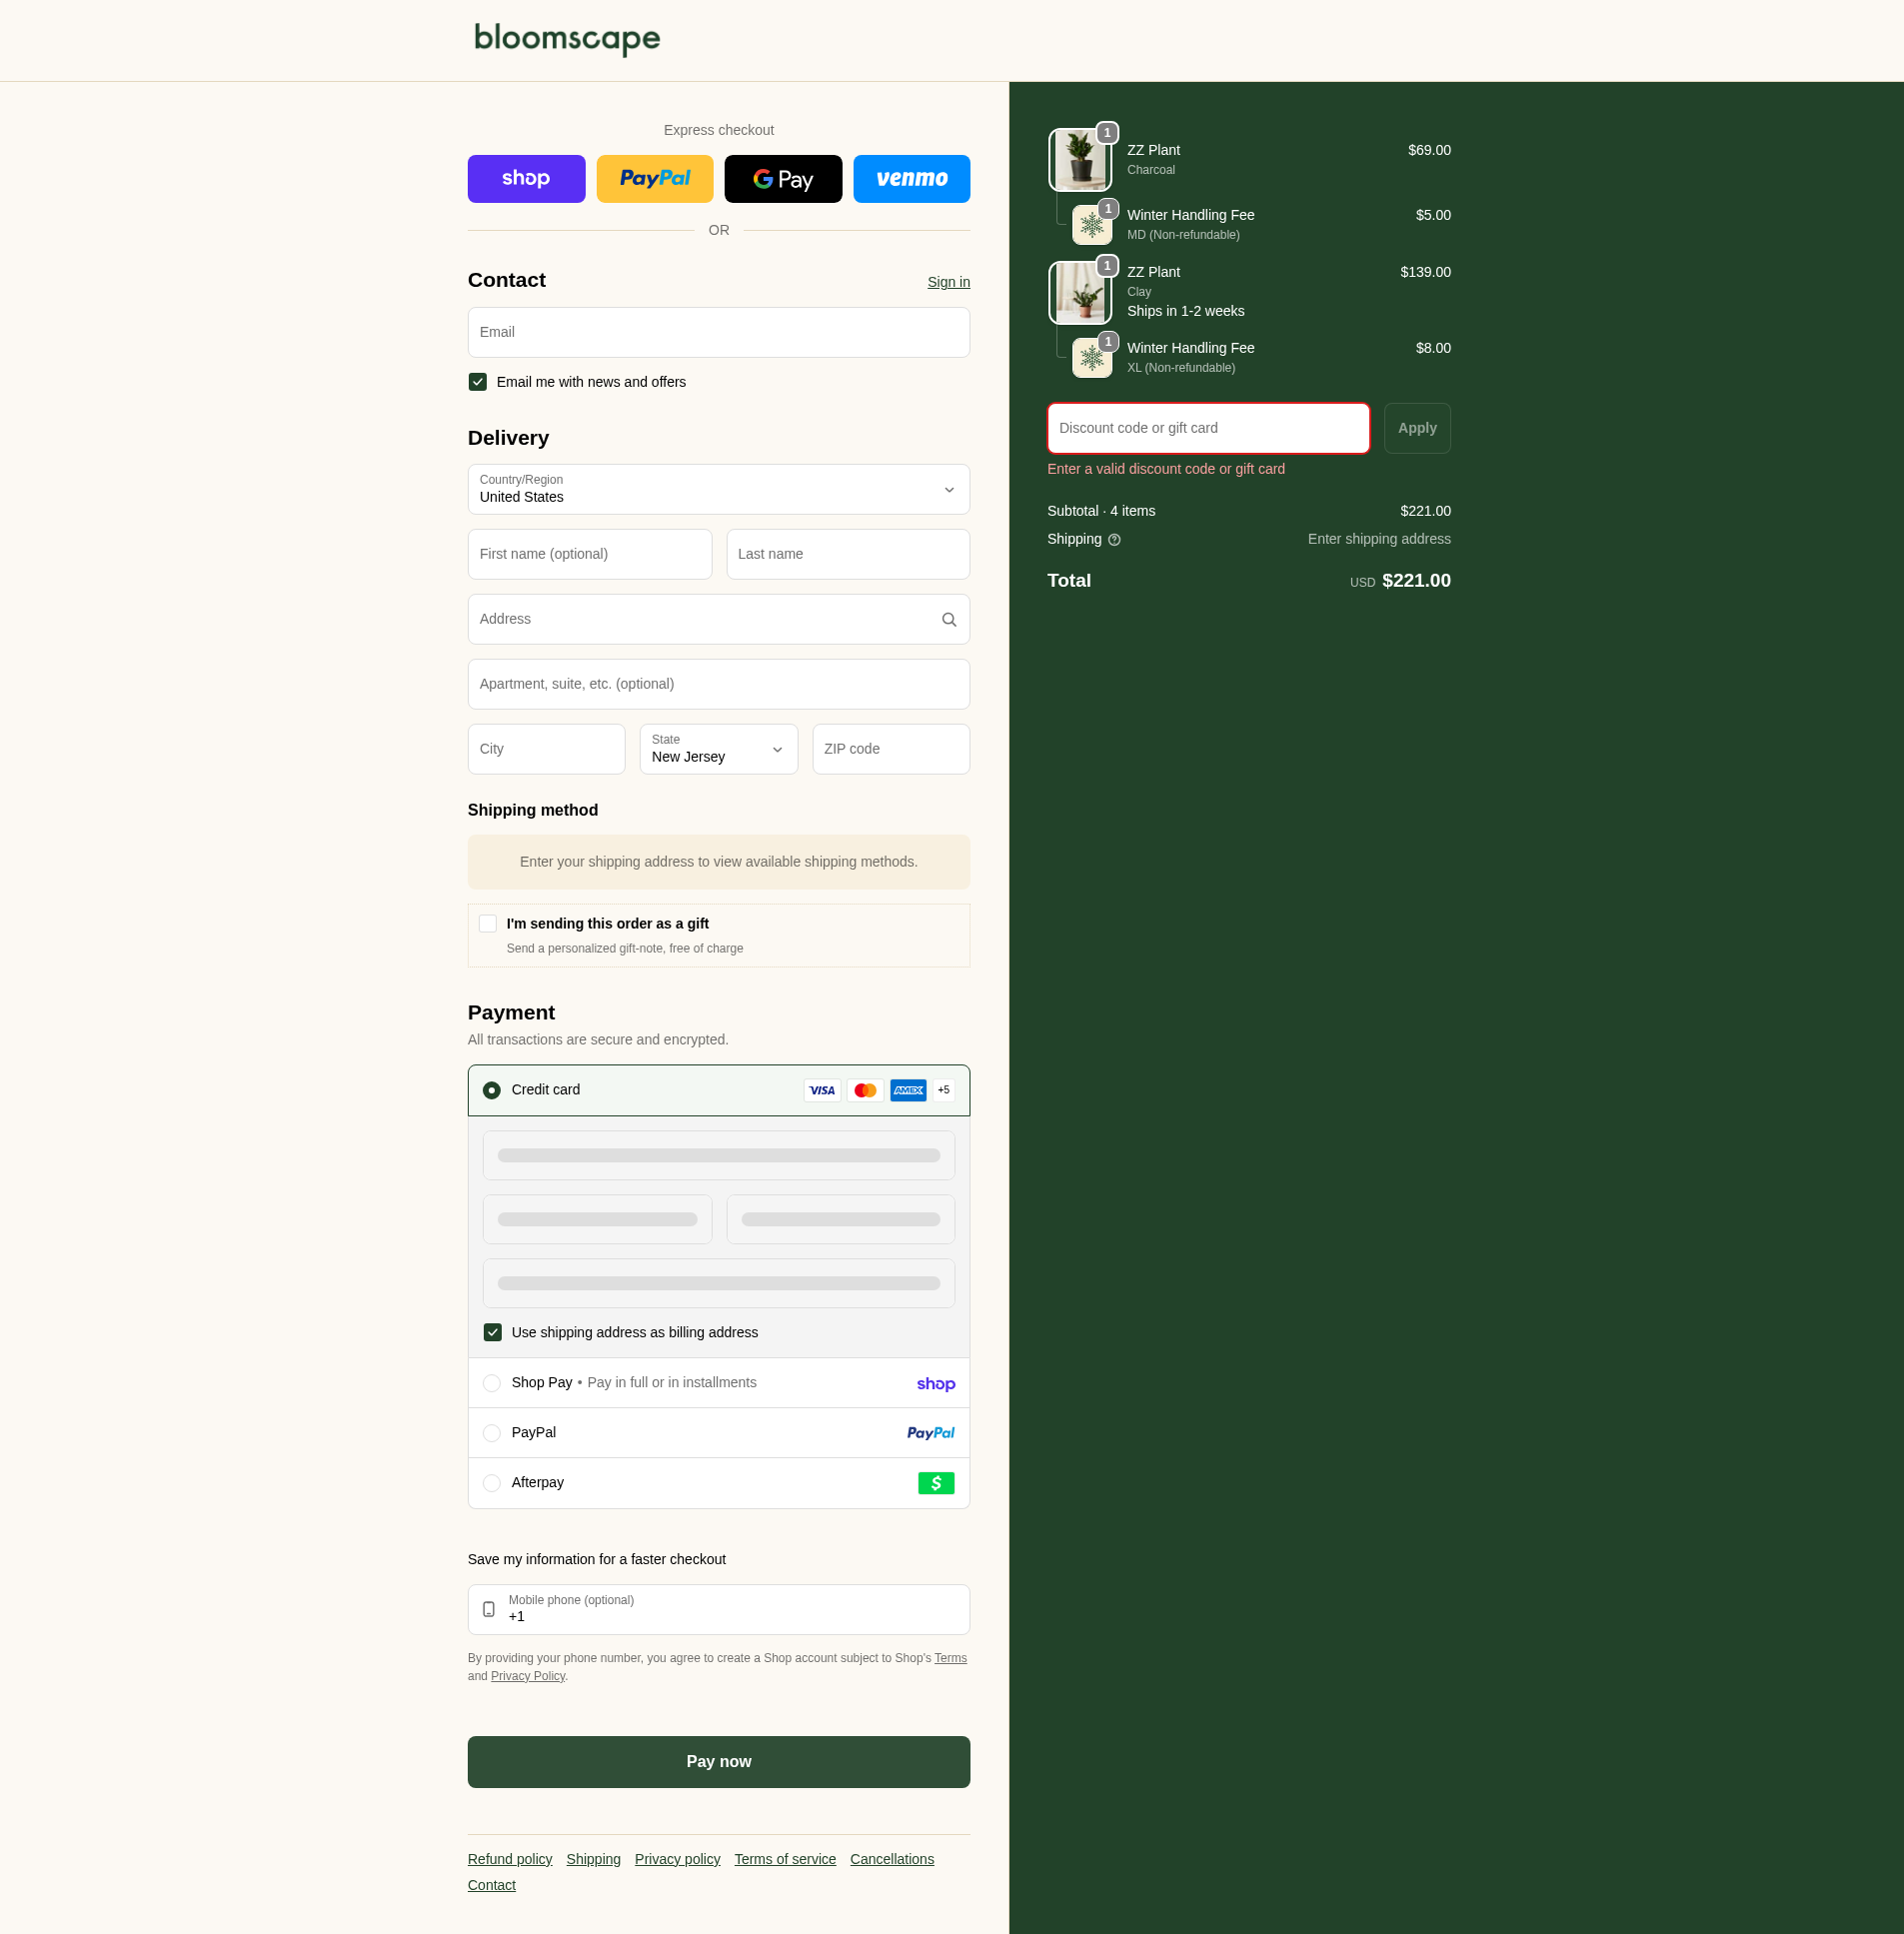Click the shipping help question-mark icon
This screenshot has width=1904, height=1934.
tap(1114, 540)
